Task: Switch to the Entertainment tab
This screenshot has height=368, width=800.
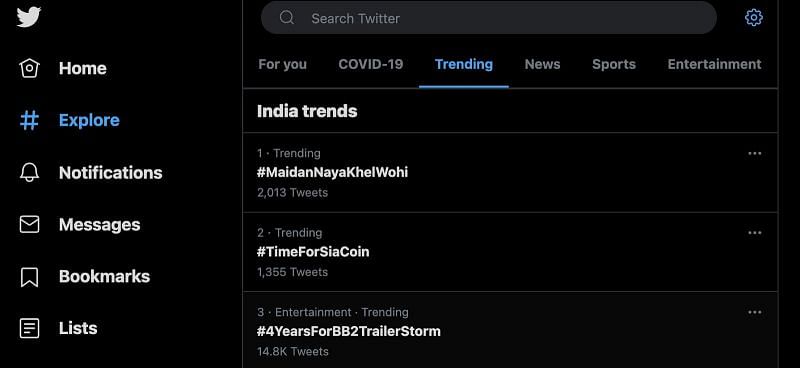Action: pyautogui.click(x=714, y=64)
